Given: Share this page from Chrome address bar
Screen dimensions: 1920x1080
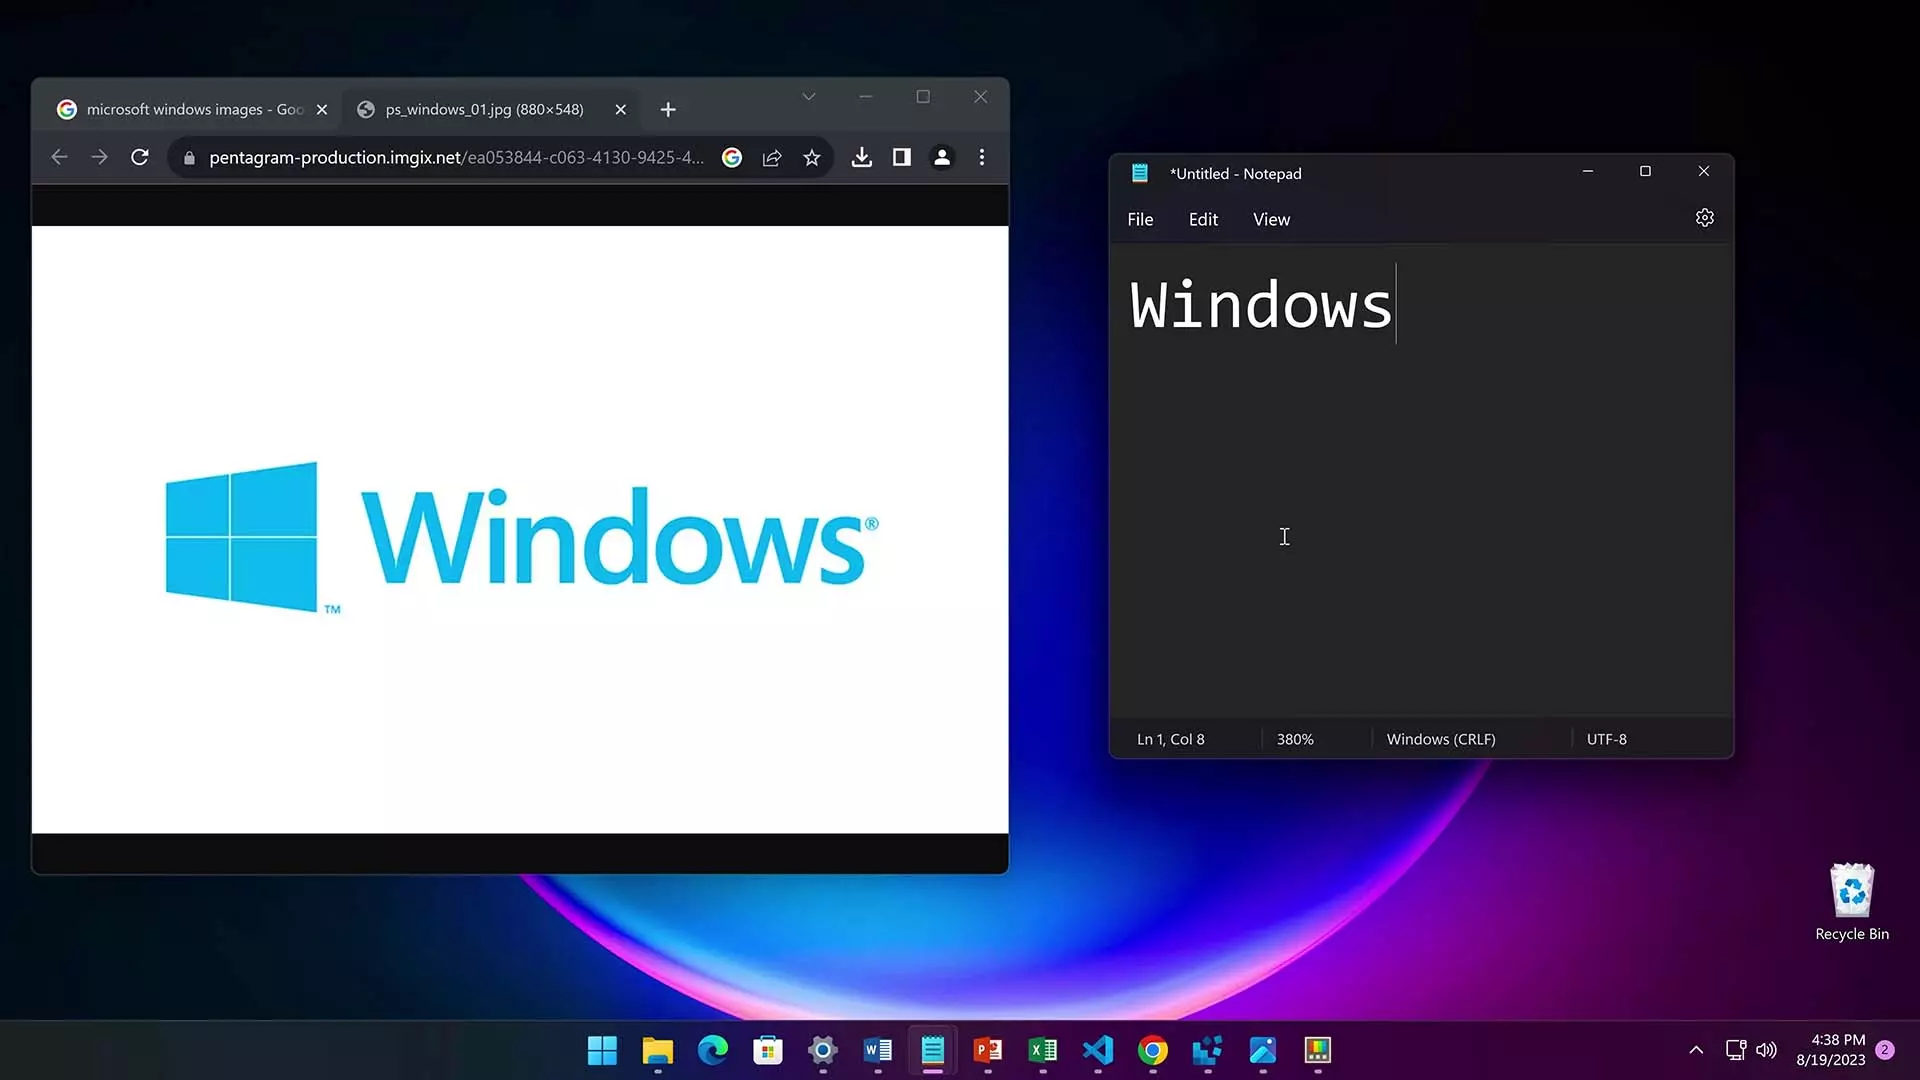Looking at the screenshot, I should coord(772,157).
